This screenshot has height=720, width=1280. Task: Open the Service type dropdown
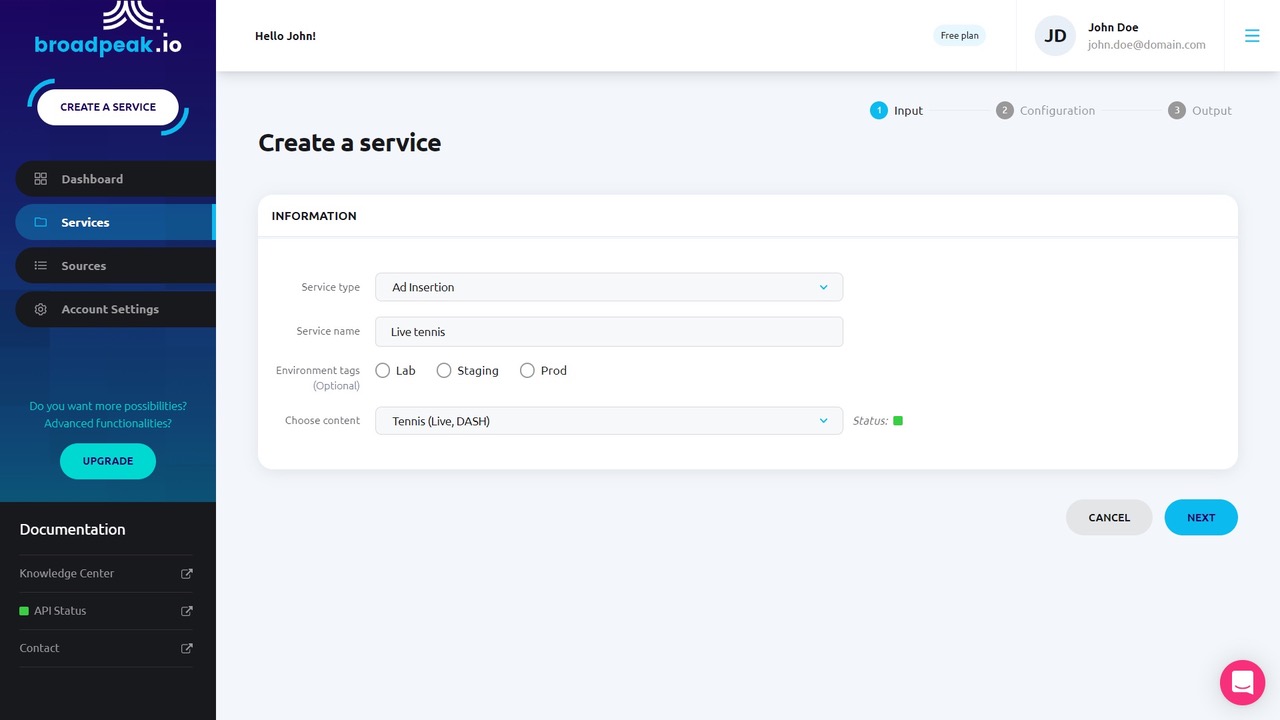[x=609, y=287]
